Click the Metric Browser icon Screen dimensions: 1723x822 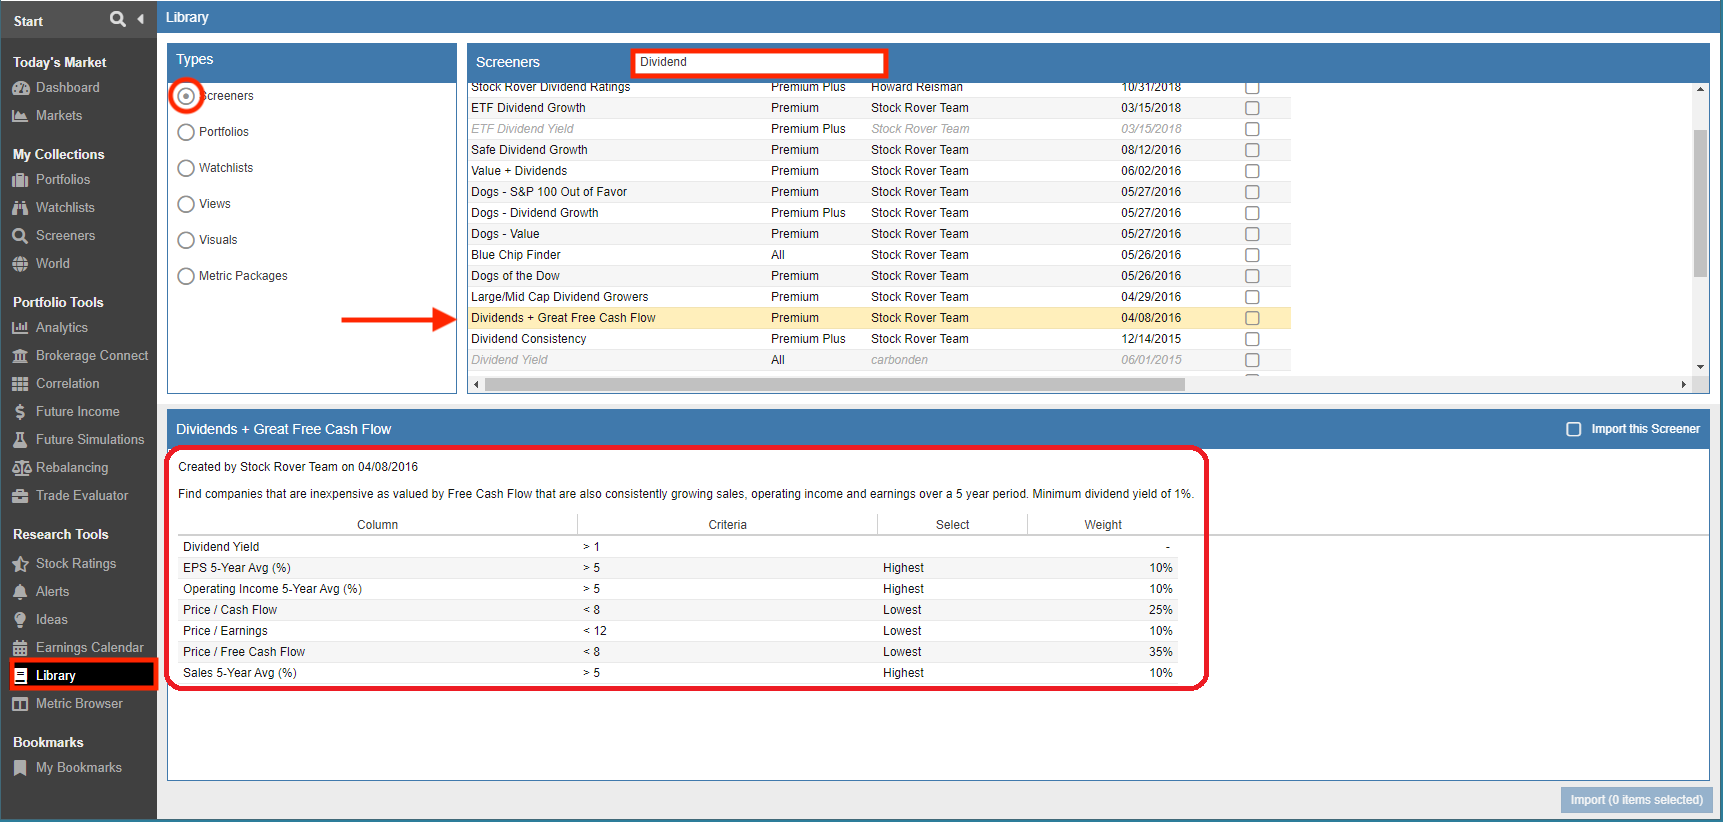coord(20,704)
